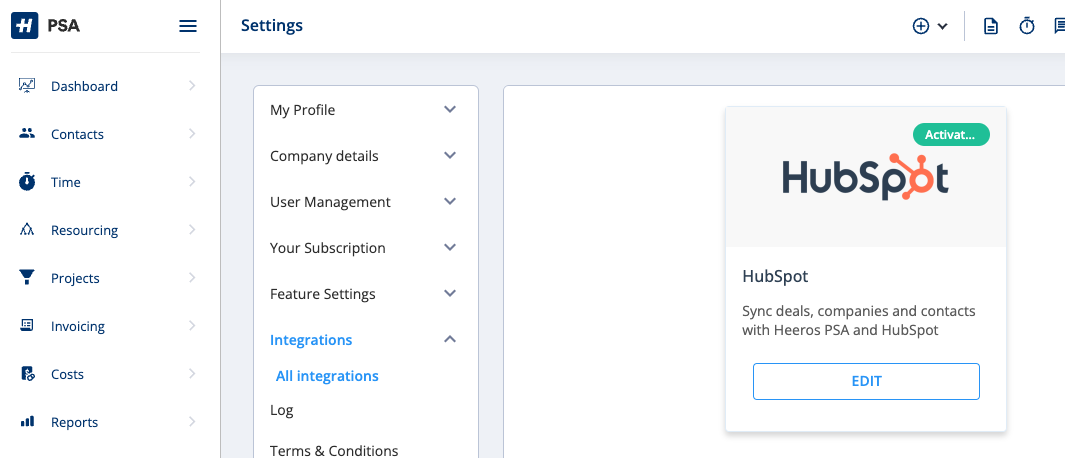Click the PSA text beside the logo

pyautogui.click(x=64, y=27)
